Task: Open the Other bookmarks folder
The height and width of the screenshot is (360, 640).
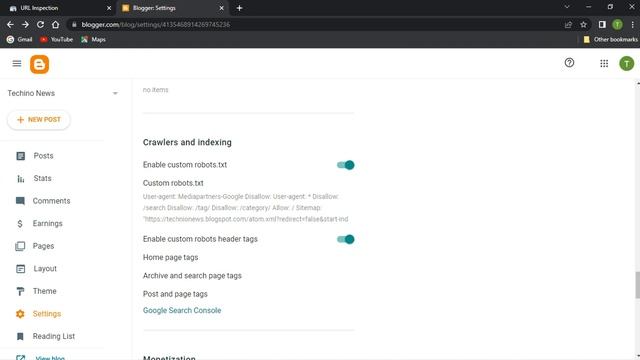Action: [x=611, y=40]
